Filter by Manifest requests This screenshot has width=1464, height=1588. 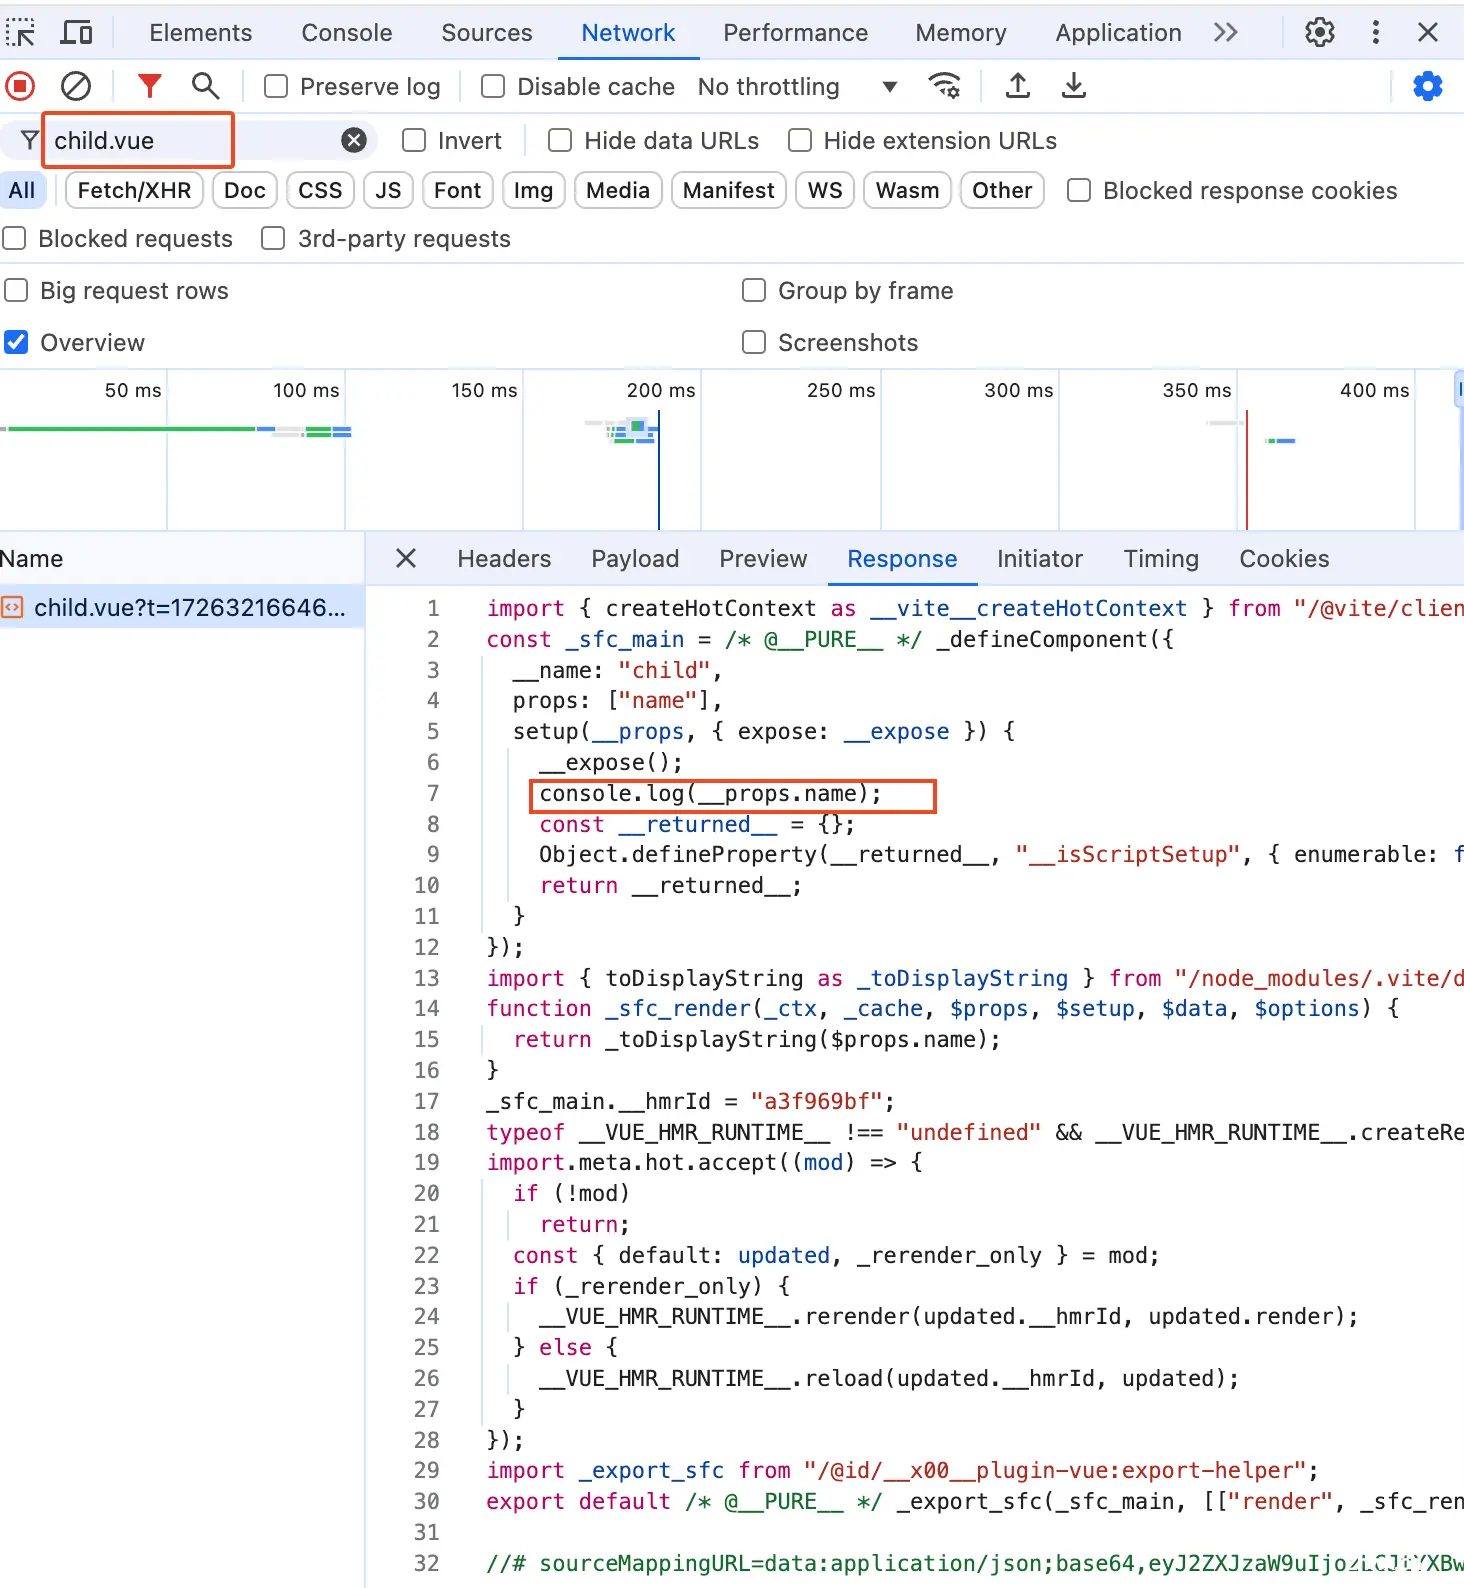click(729, 190)
